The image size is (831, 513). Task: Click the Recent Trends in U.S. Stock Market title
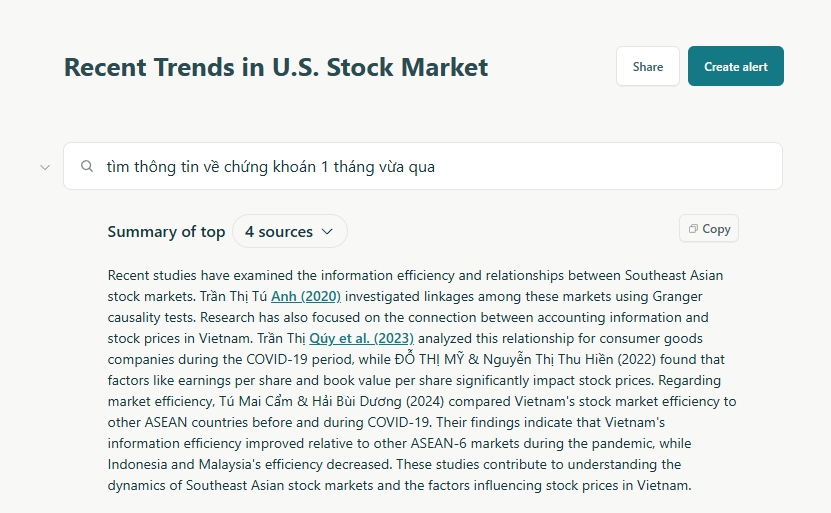(x=276, y=67)
